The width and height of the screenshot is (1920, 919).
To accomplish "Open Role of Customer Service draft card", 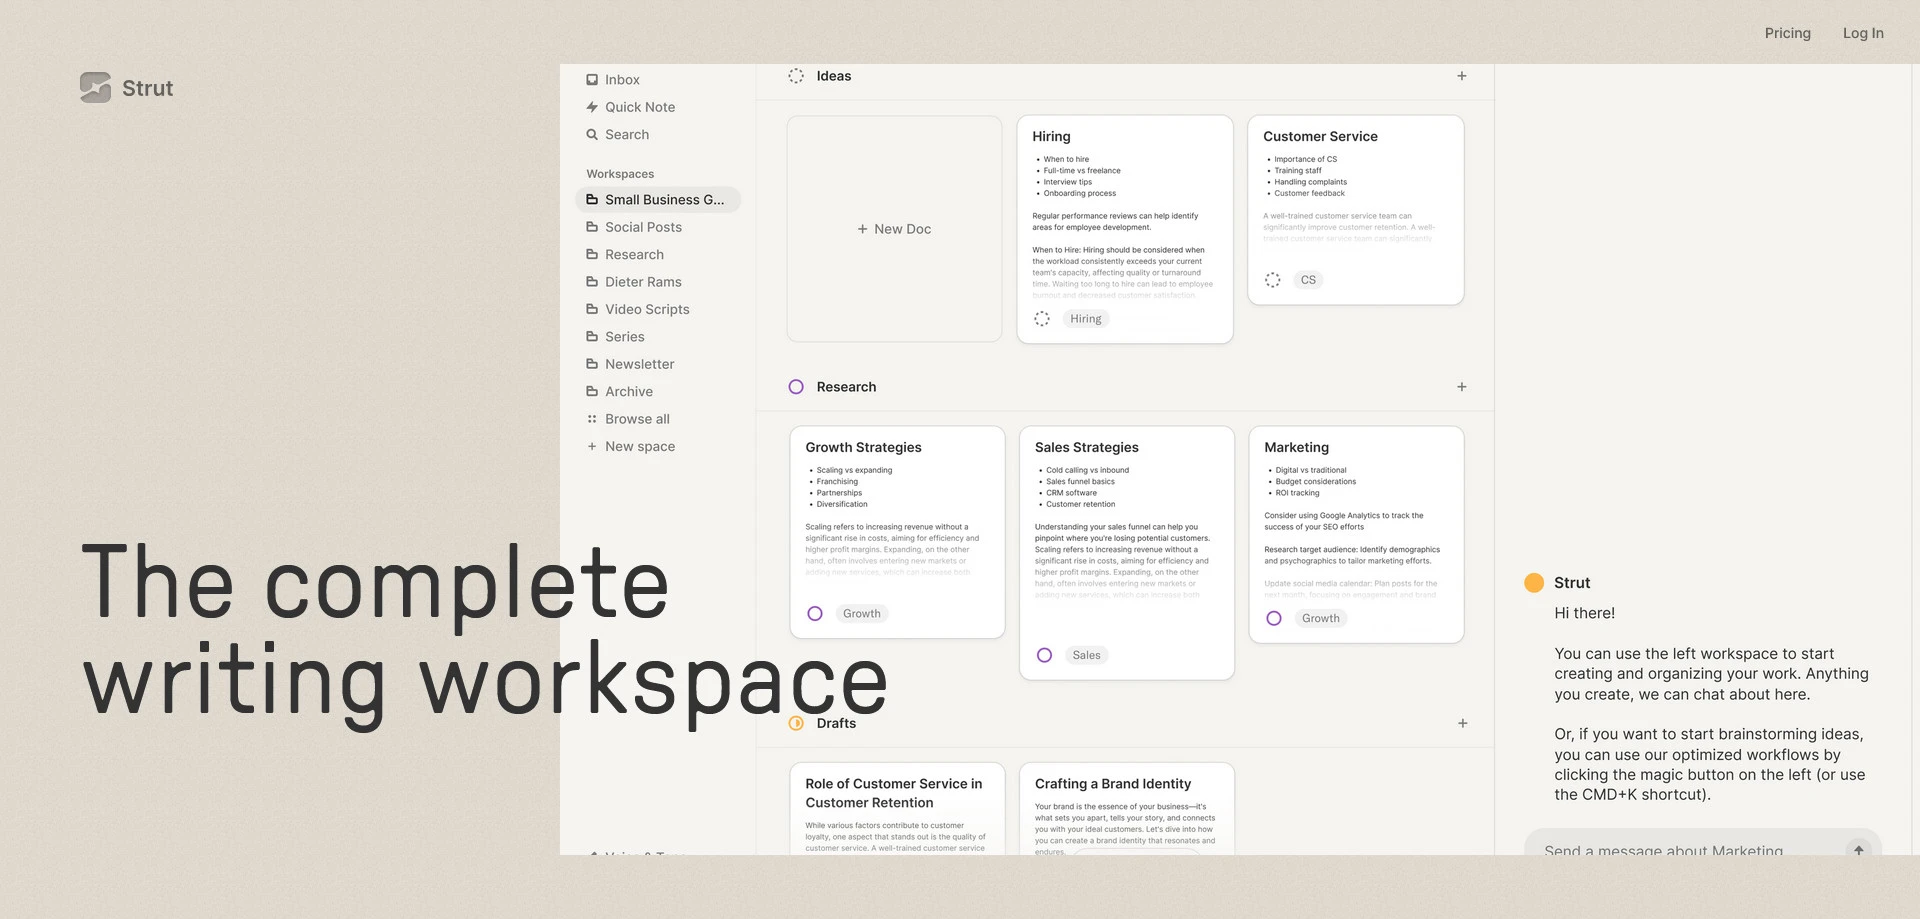I will 897,809.
